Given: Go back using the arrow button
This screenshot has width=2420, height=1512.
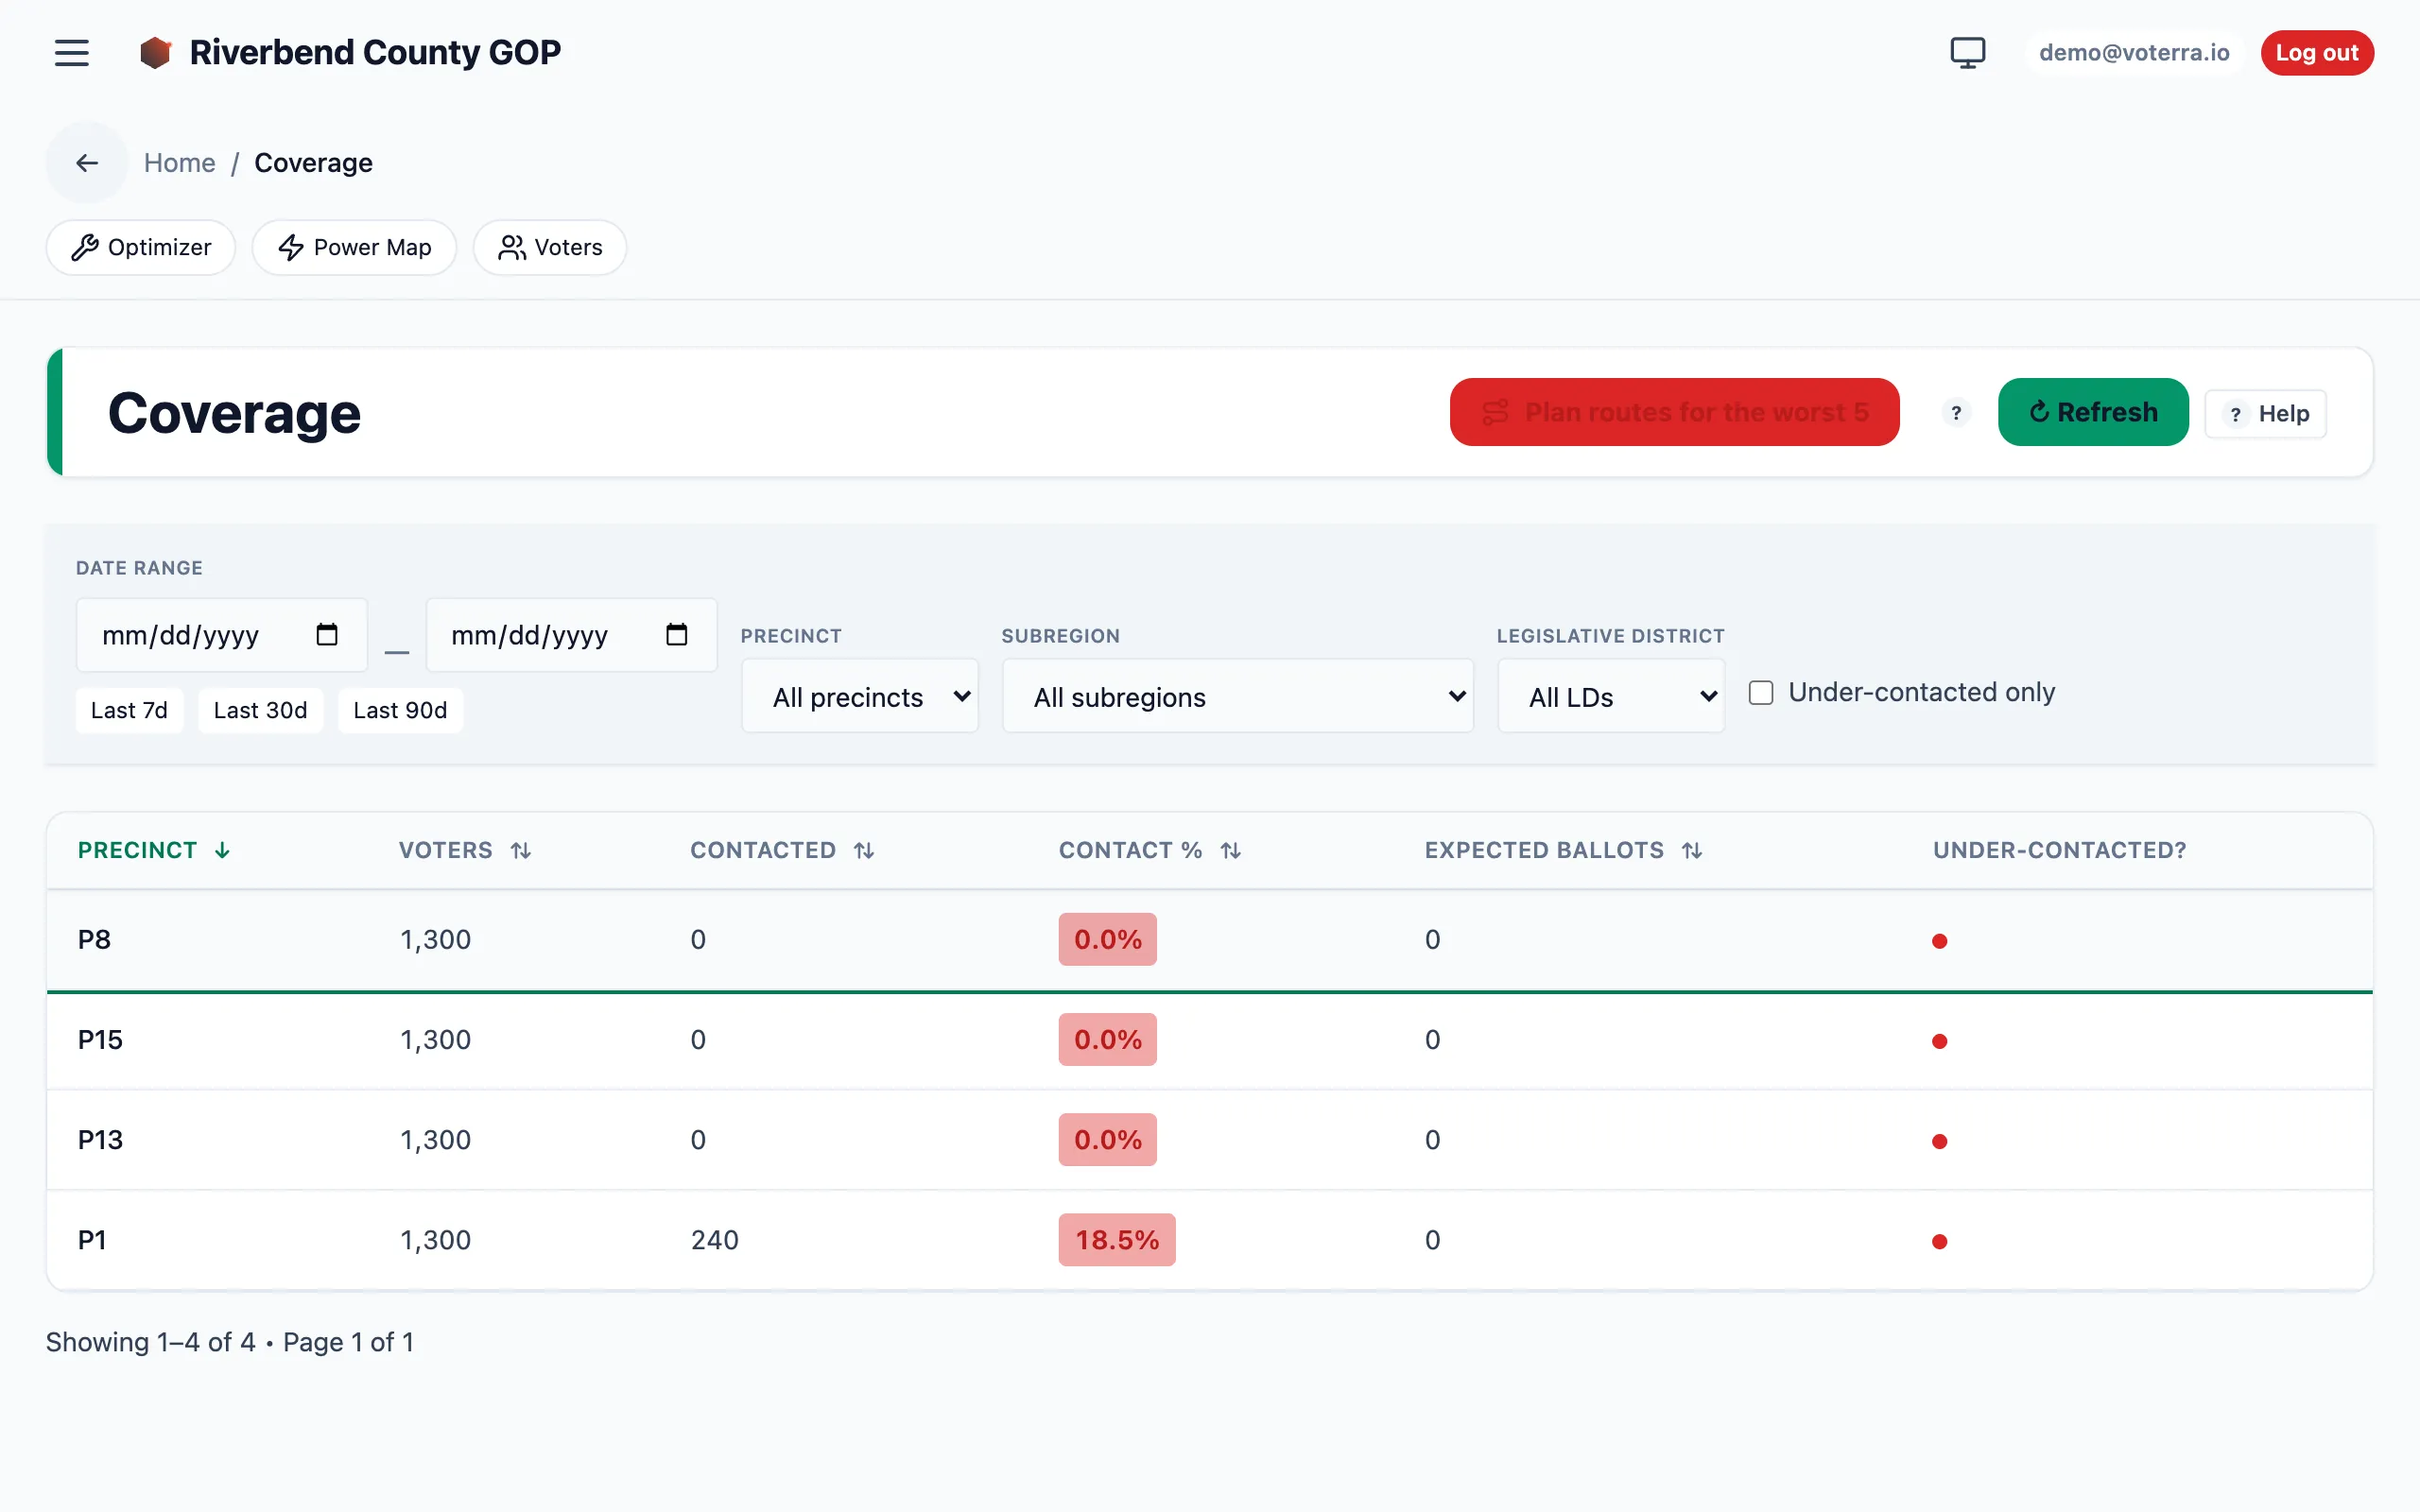Looking at the screenshot, I should pyautogui.click(x=87, y=163).
